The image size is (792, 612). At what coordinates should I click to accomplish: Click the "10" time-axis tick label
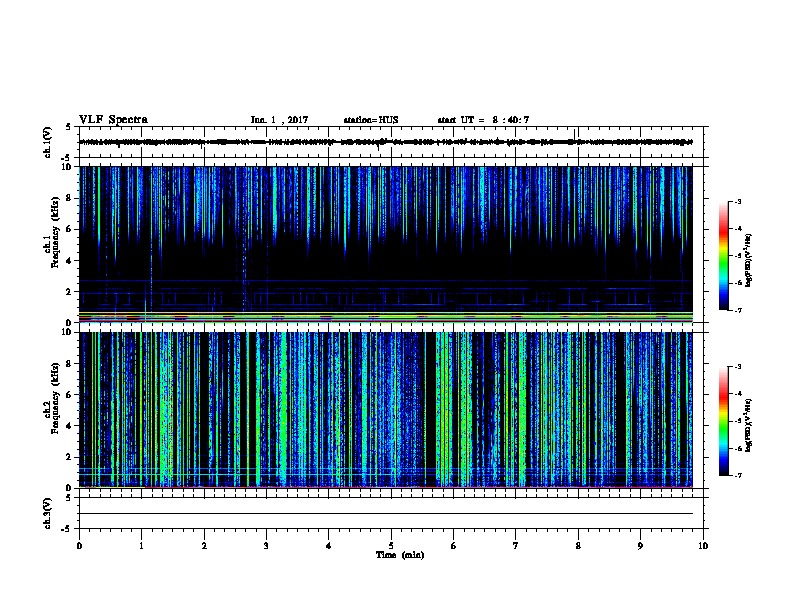(x=703, y=545)
